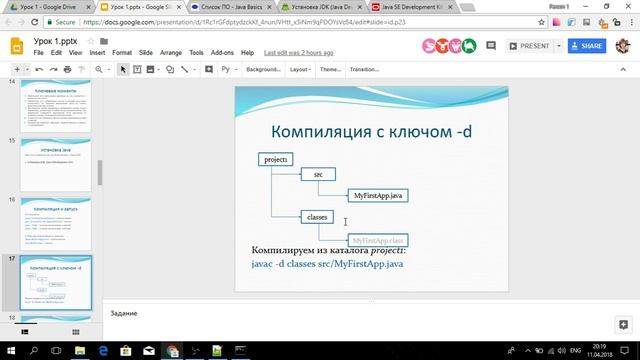Add a comment from the toolbar
Viewport: 640px width, 360px height.
(209, 69)
